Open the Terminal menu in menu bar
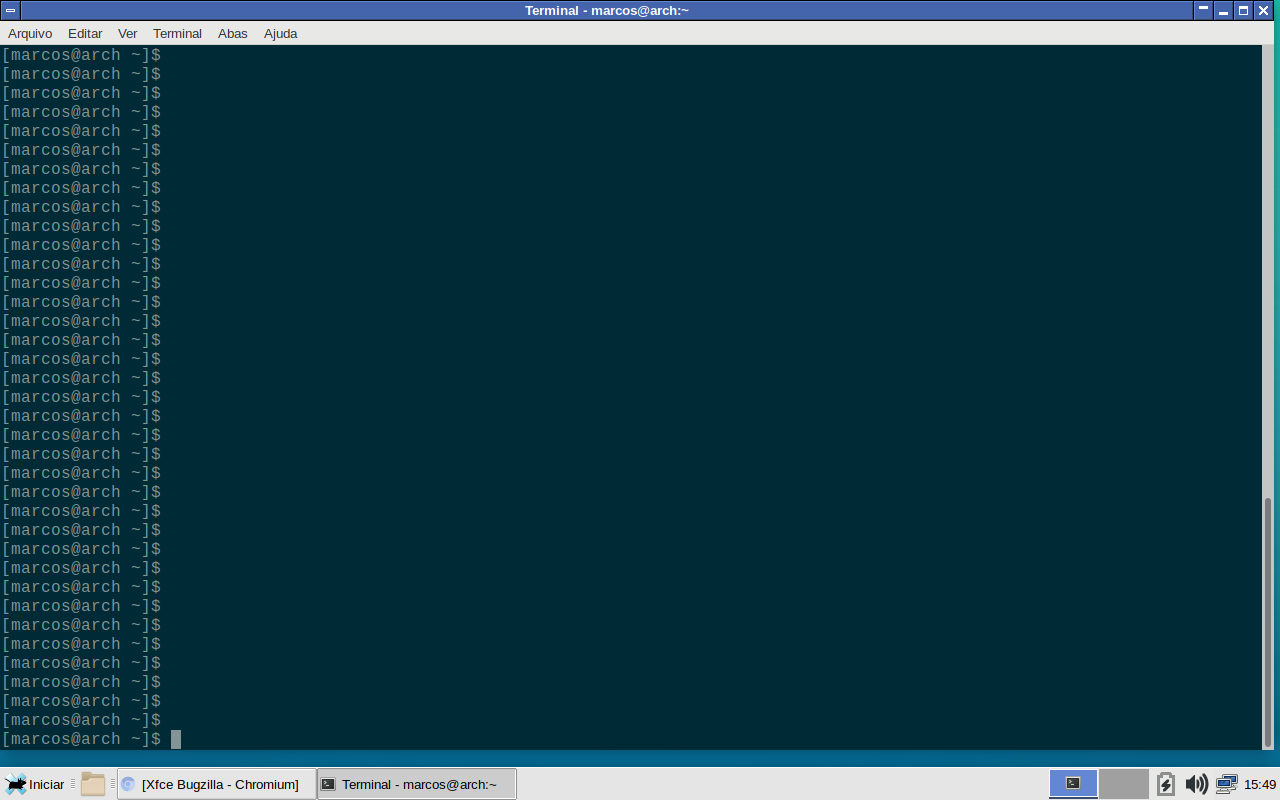Image resolution: width=1280 pixels, height=800 pixels. click(177, 33)
